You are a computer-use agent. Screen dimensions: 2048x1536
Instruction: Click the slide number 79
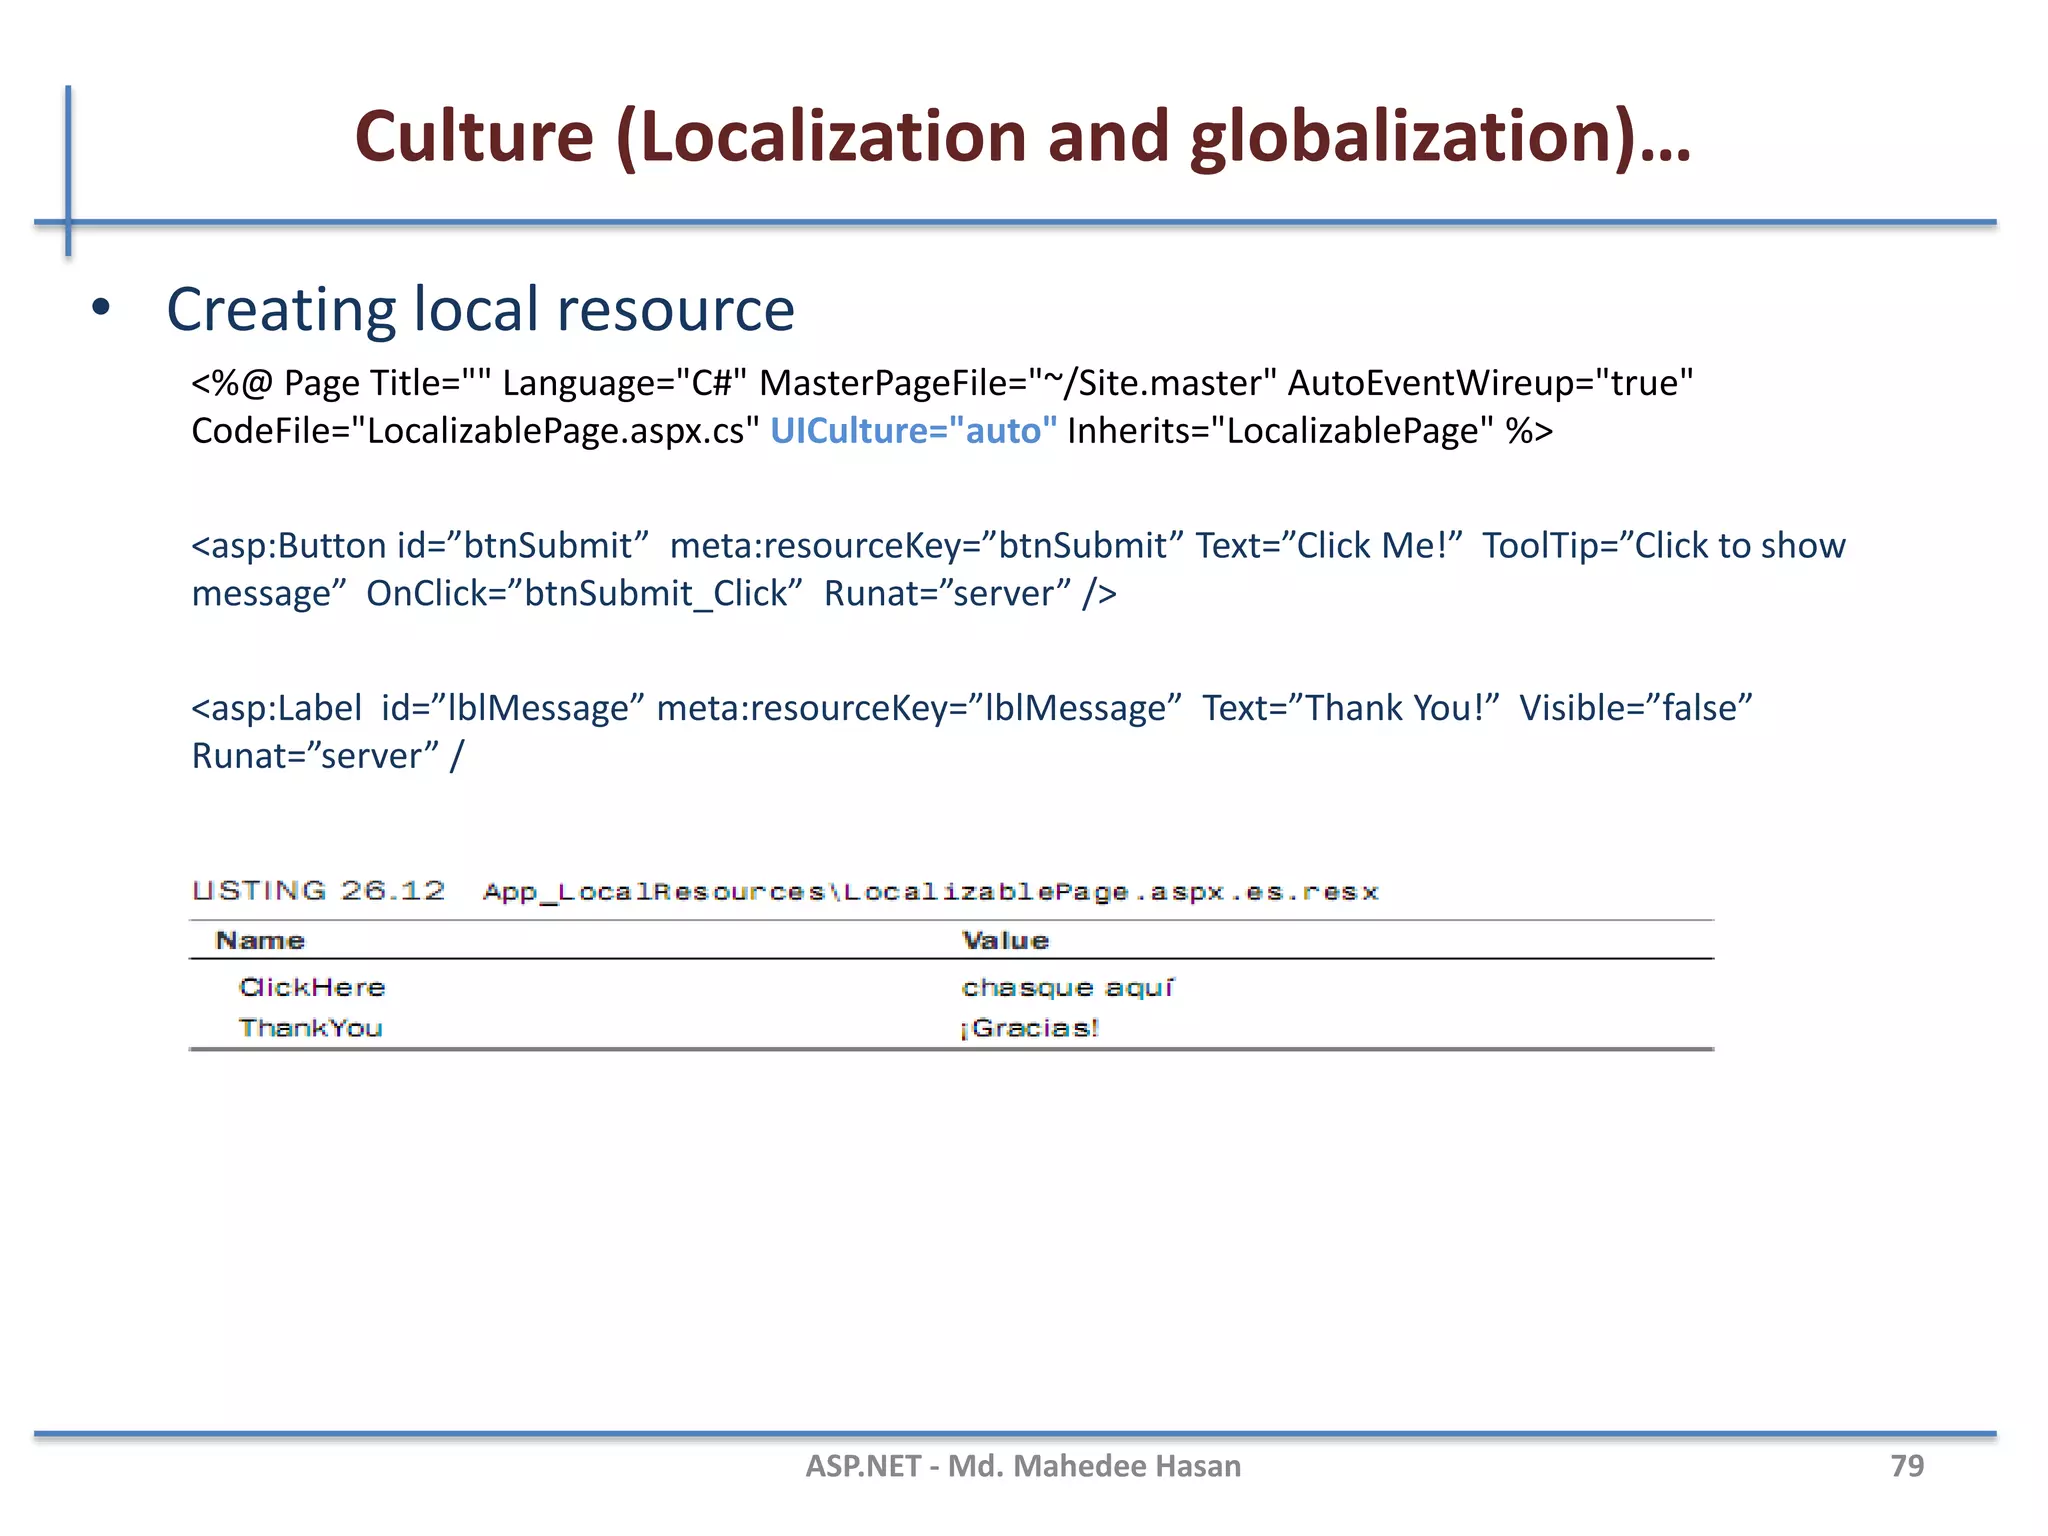tap(1906, 1466)
